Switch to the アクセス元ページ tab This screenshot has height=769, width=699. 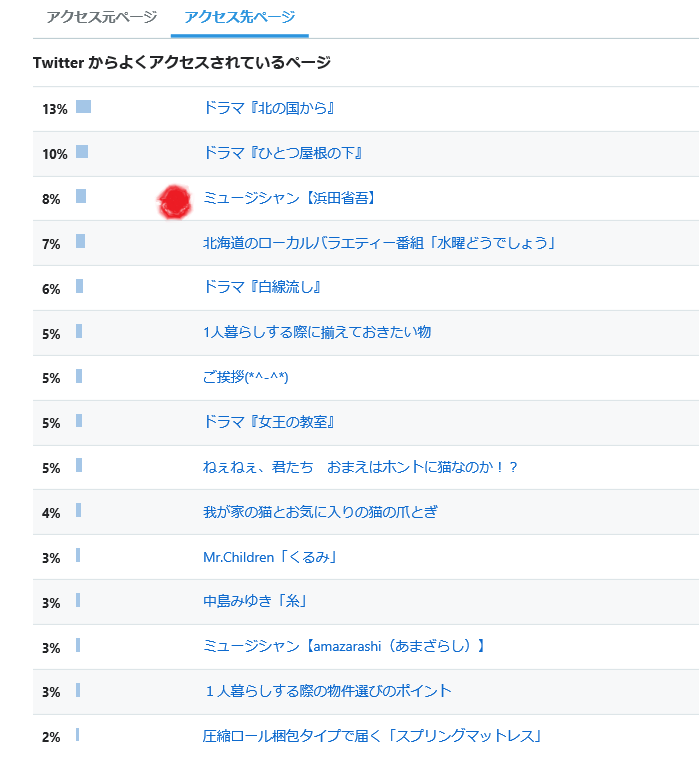click(102, 17)
